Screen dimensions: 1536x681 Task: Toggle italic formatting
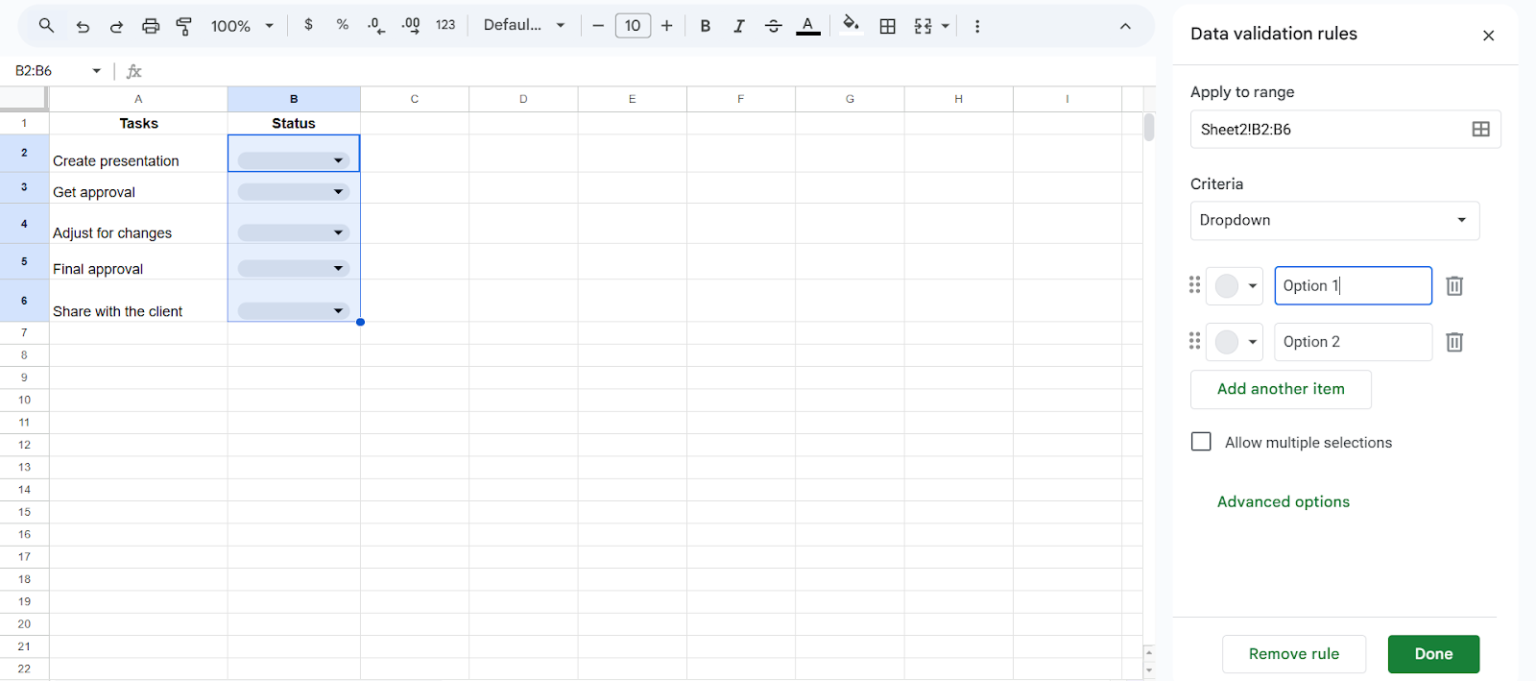coord(739,25)
